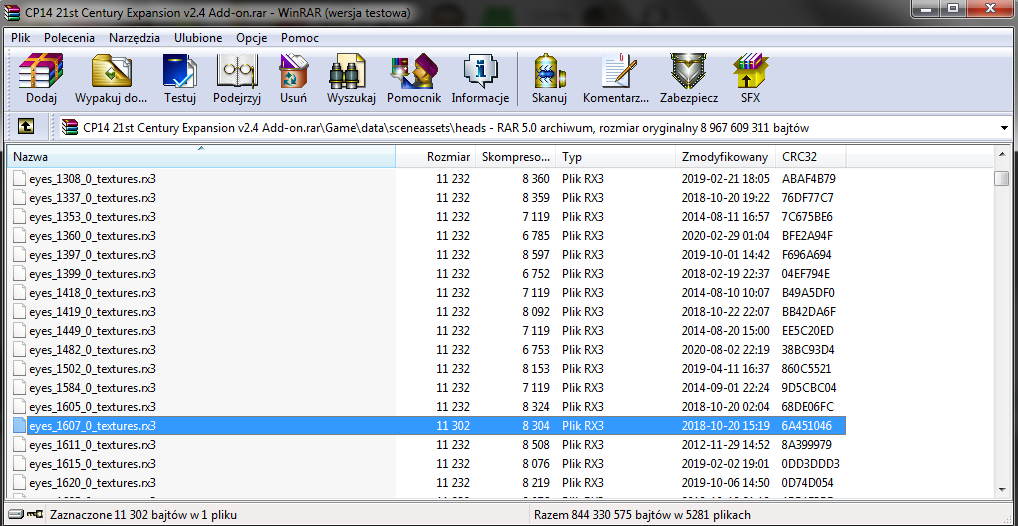Click the file icon of eyes_1620_0_textures.rx3
Screen dimensions: 1018x526
pos(20,483)
